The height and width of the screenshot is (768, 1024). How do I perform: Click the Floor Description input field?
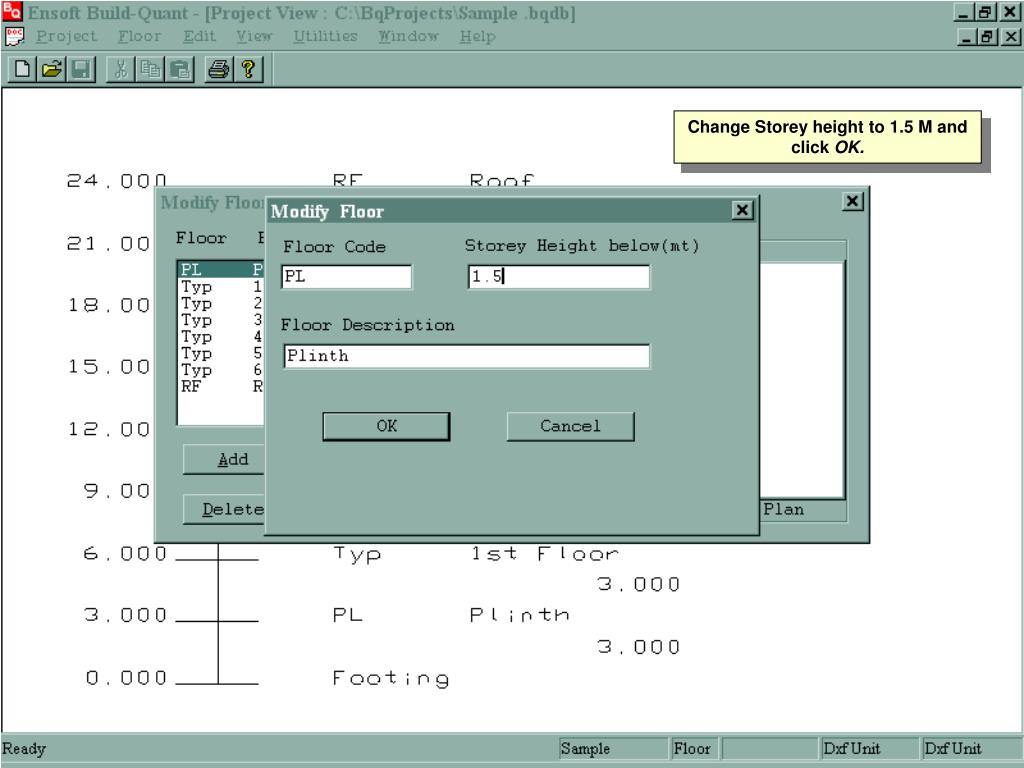[467, 356]
